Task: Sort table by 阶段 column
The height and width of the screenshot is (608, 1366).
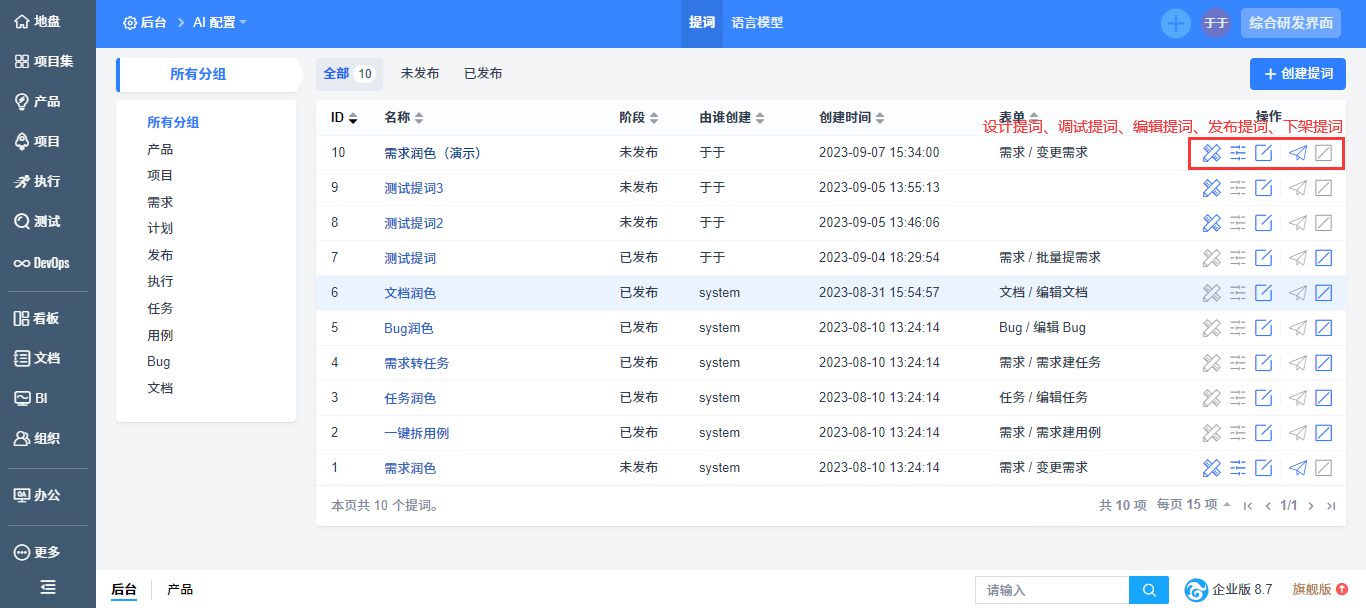Action: [638, 118]
